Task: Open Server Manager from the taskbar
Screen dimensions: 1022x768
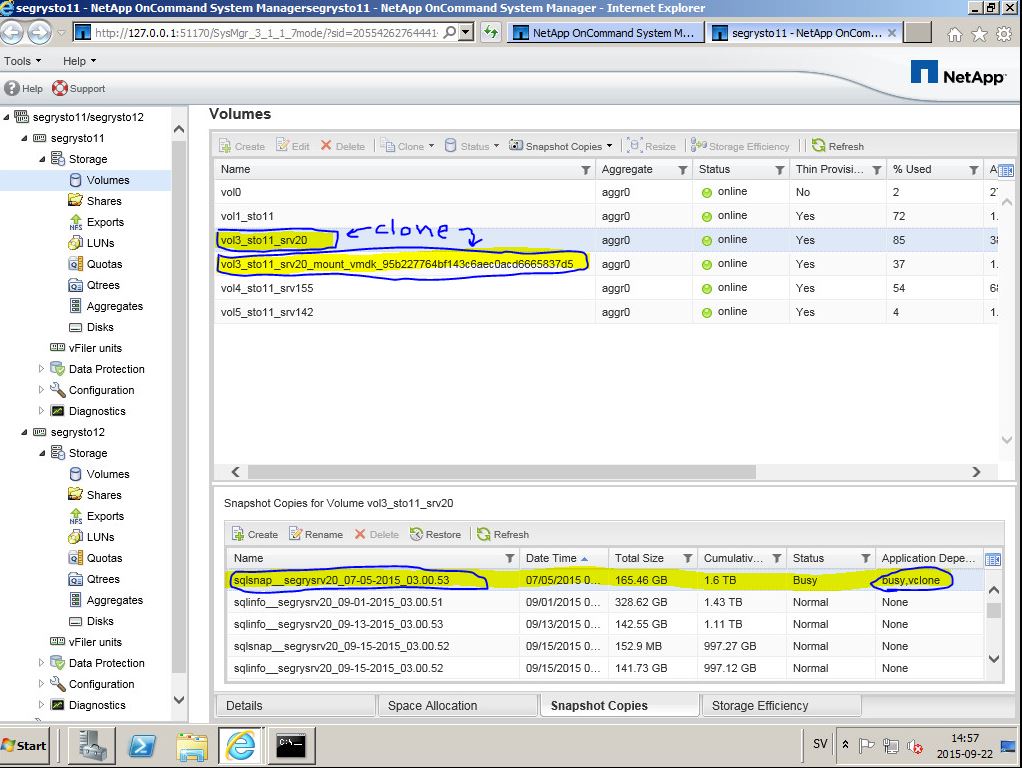Action: point(93,745)
